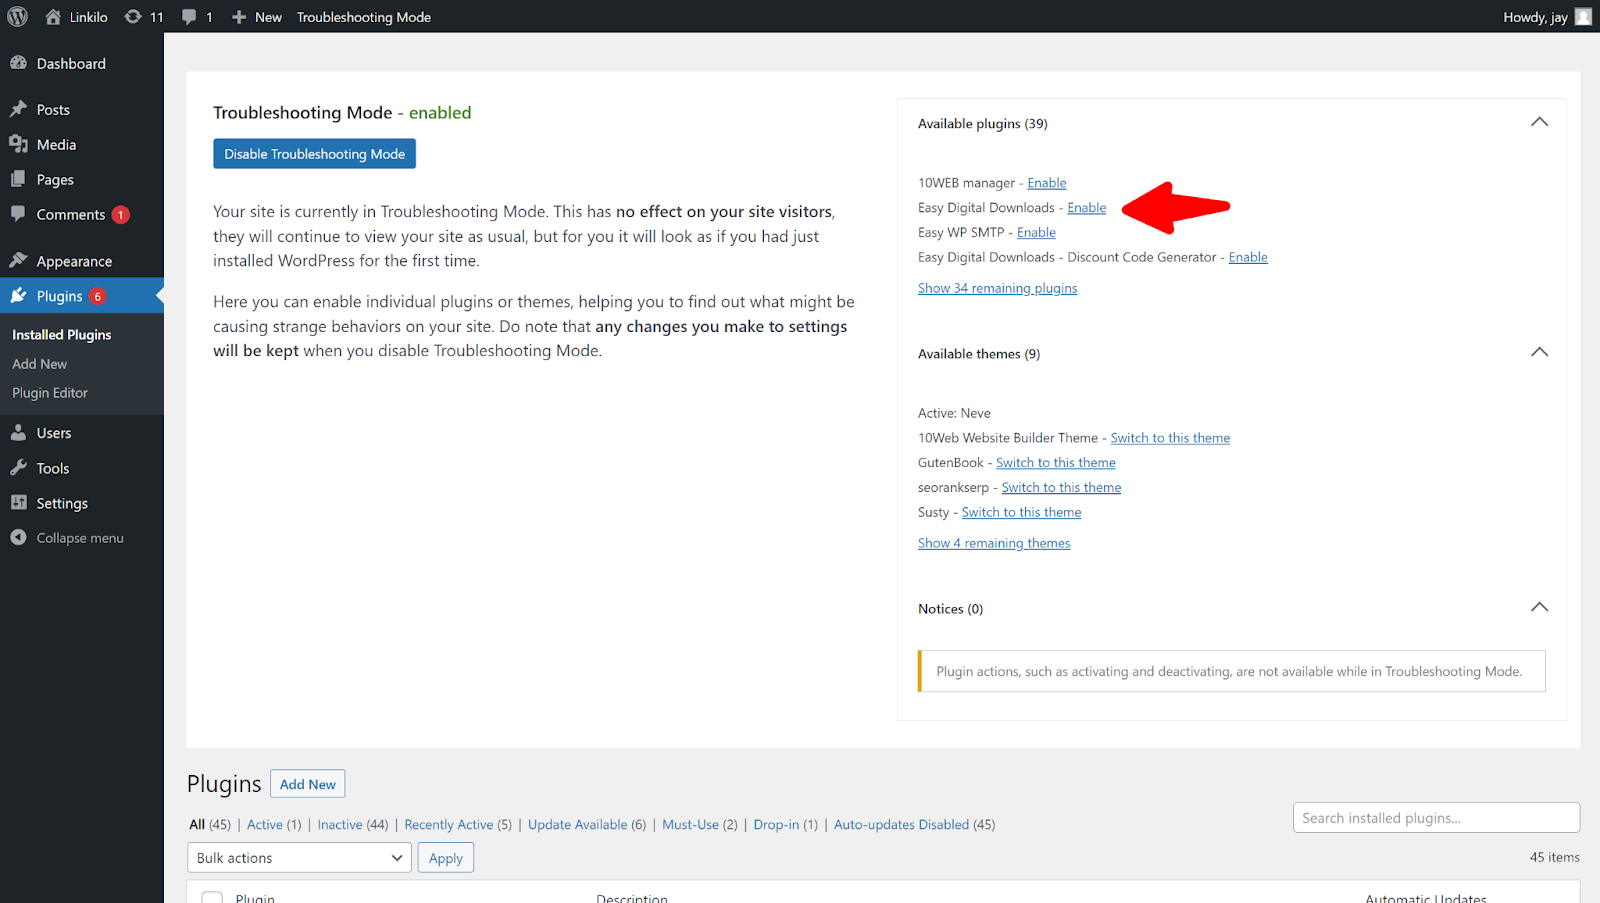Filter plugins by Update Available (6)
Viewport: 1600px width, 903px height.
pyautogui.click(x=587, y=825)
